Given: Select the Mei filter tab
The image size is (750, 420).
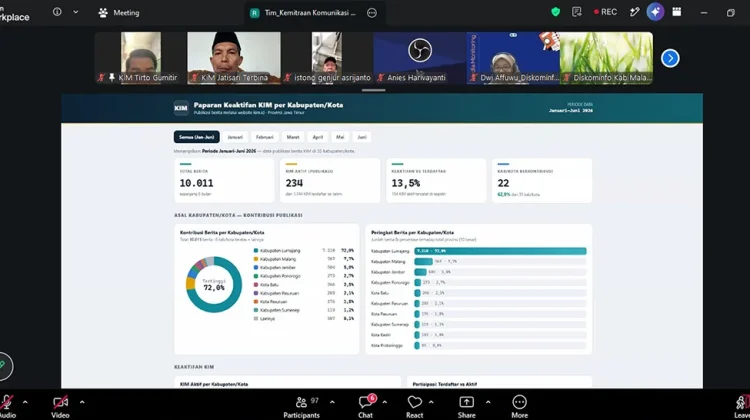Looking at the screenshot, I should coord(340,137).
